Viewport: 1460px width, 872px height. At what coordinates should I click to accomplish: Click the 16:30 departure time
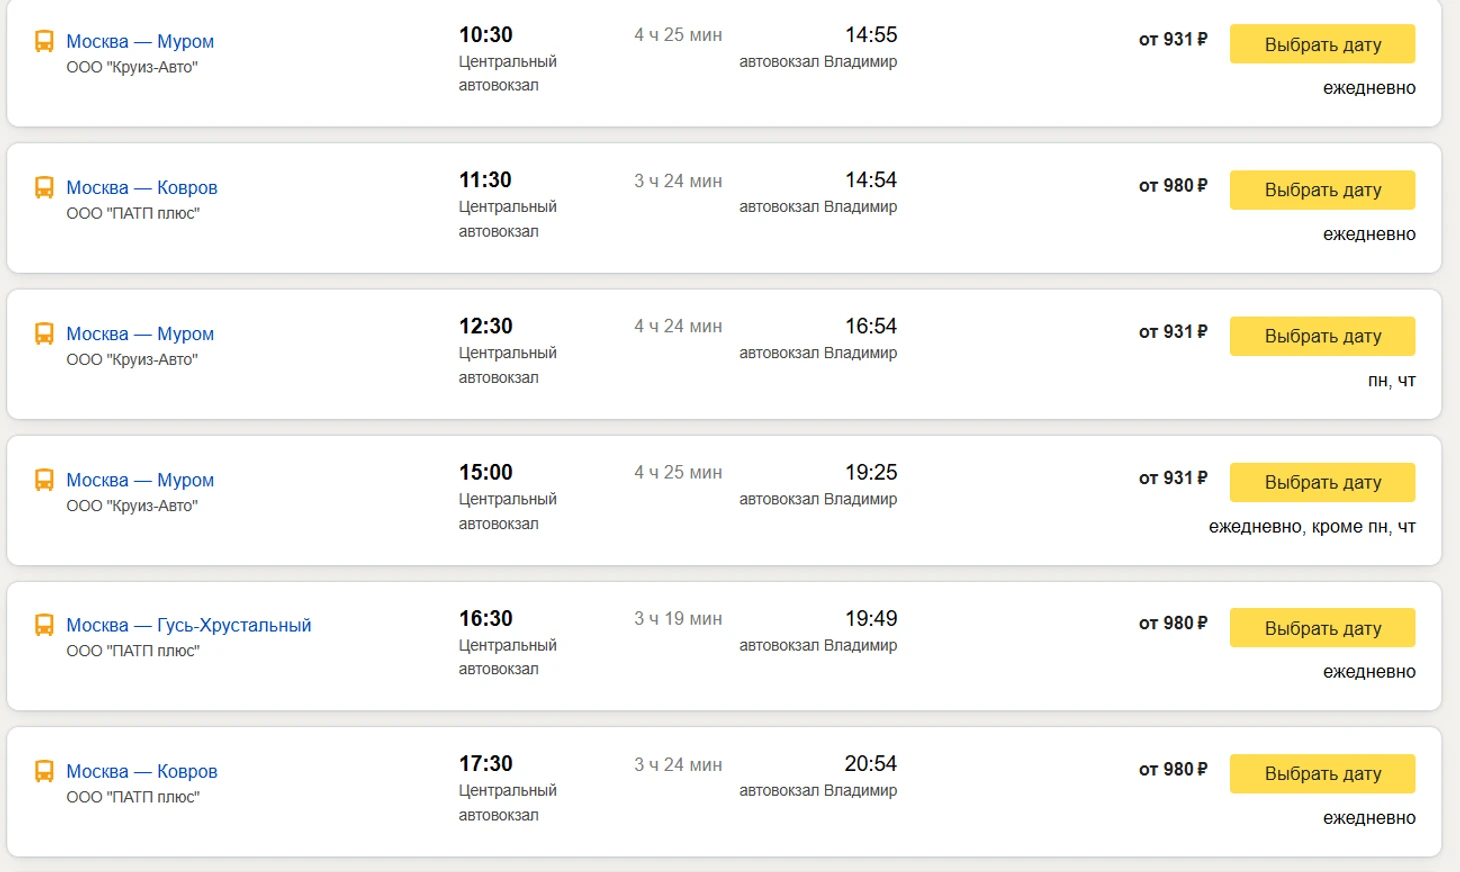(x=486, y=618)
